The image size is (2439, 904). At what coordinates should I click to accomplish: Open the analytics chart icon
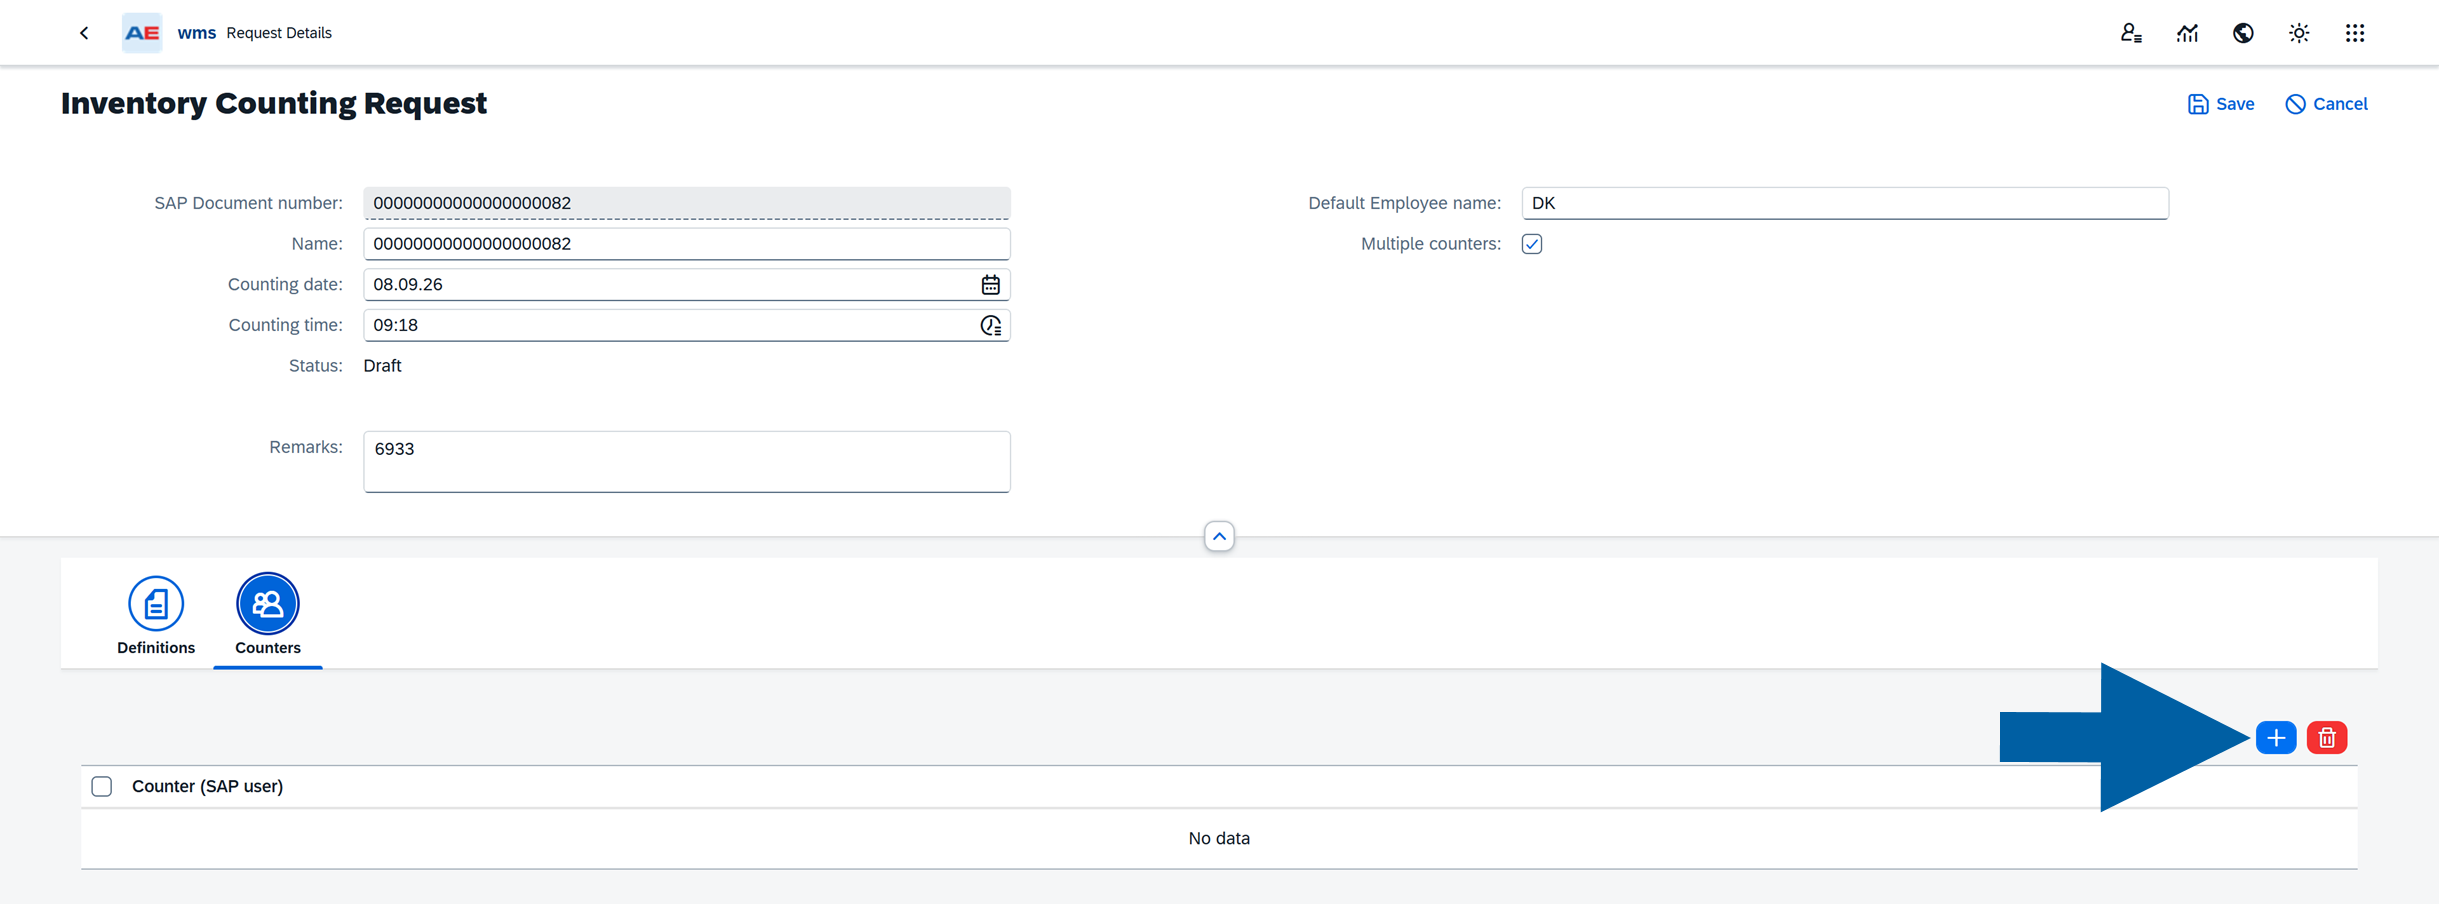point(2187,33)
